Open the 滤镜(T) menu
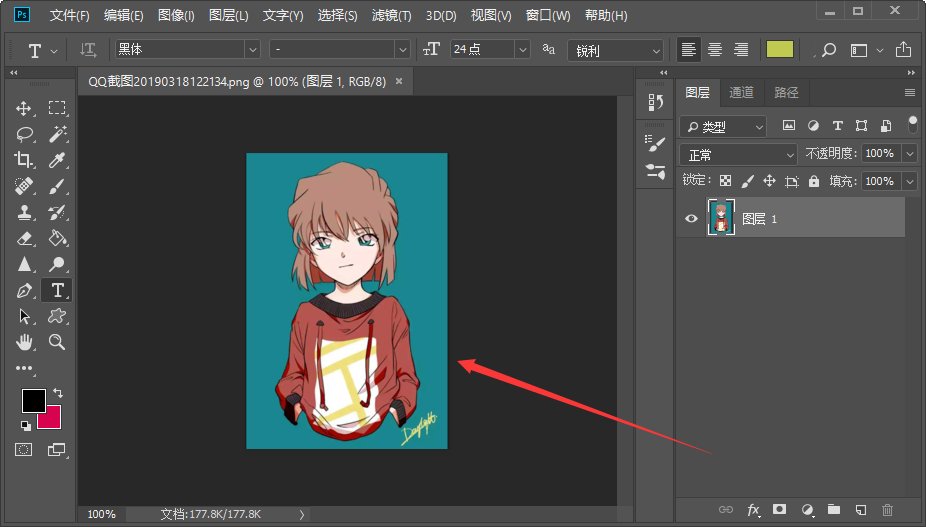926x527 pixels. (x=391, y=15)
